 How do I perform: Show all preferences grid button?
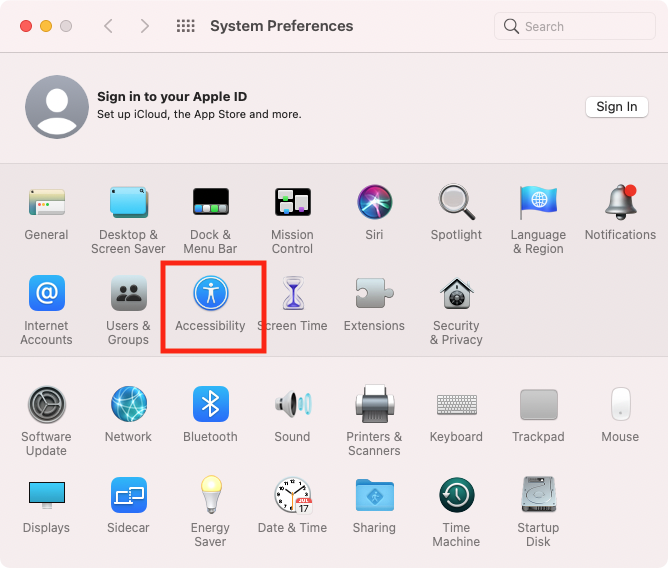tap(186, 26)
